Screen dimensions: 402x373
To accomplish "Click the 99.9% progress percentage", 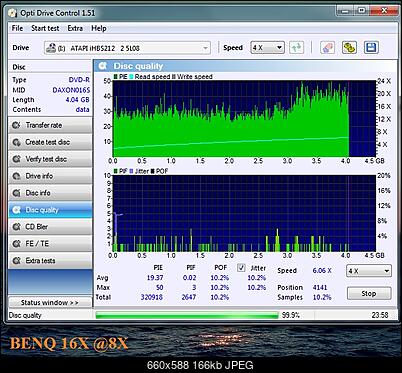I will click(x=291, y=315).
